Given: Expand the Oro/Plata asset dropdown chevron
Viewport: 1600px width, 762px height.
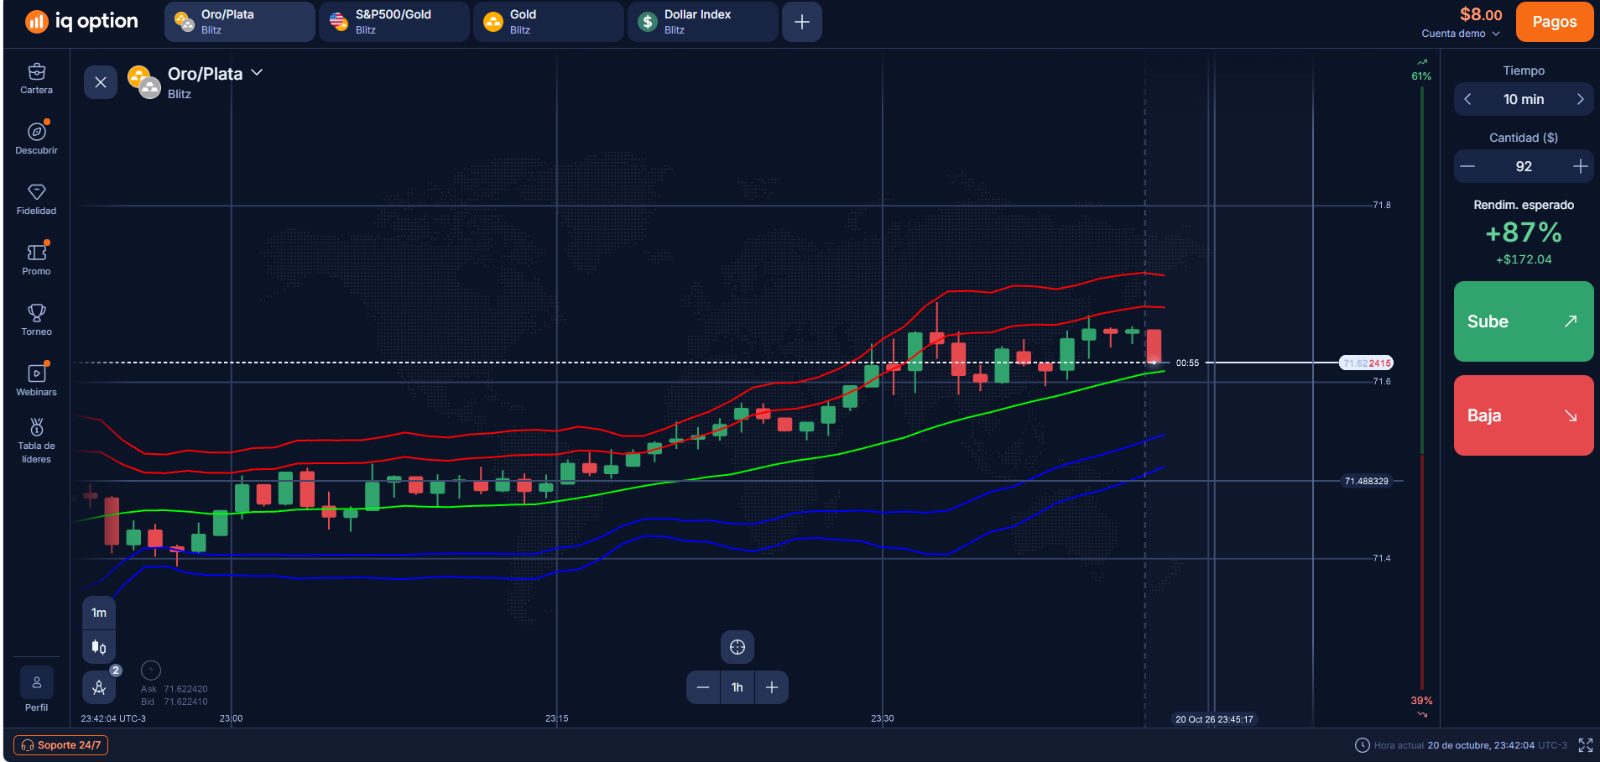Looking at the screenshot, I should pyautogui.click(x=257, y=73).
